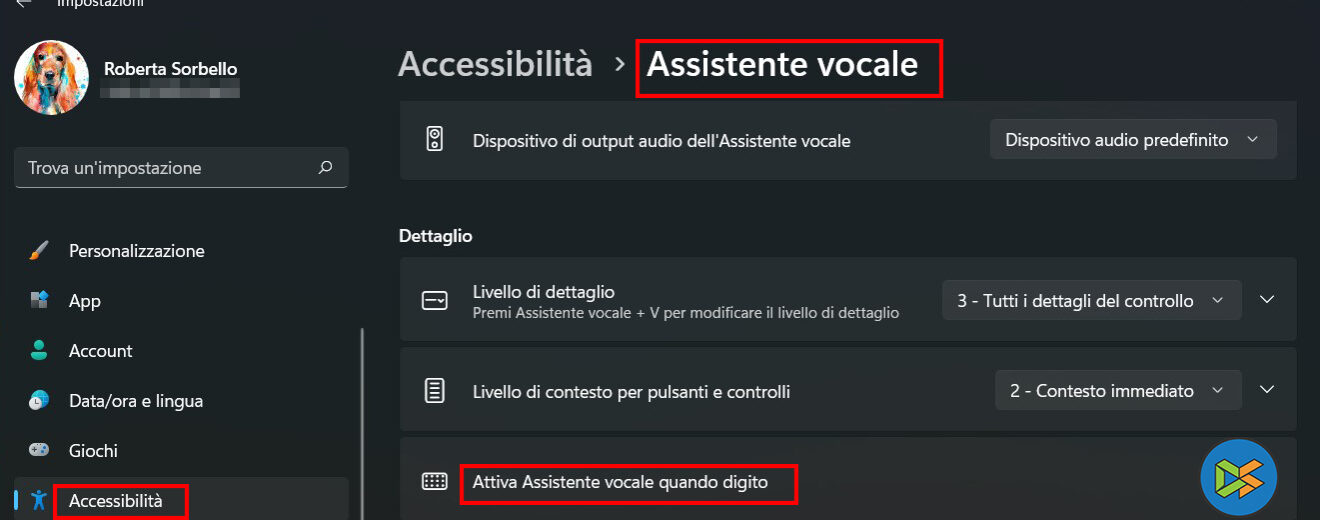1320x520 pixels.
Task: Click the back arrow icon
Action: click(24, 3)
